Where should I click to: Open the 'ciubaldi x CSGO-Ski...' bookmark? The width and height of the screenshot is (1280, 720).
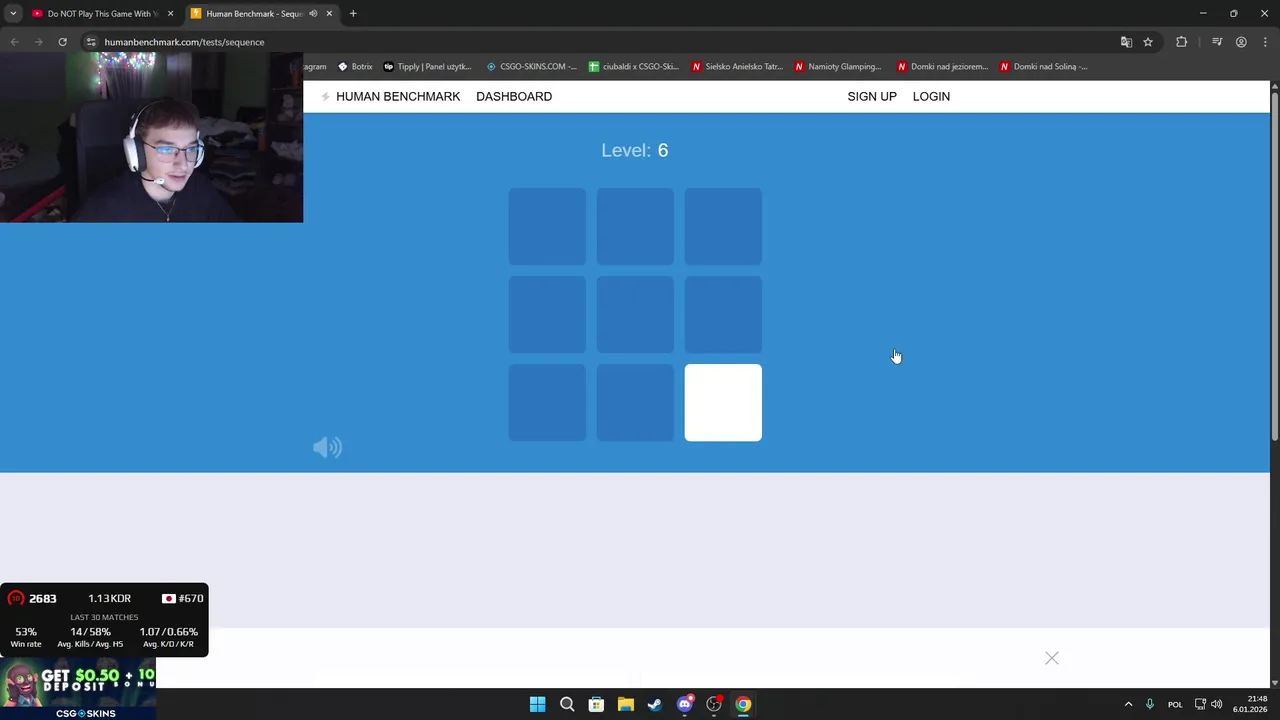(634, 67)
